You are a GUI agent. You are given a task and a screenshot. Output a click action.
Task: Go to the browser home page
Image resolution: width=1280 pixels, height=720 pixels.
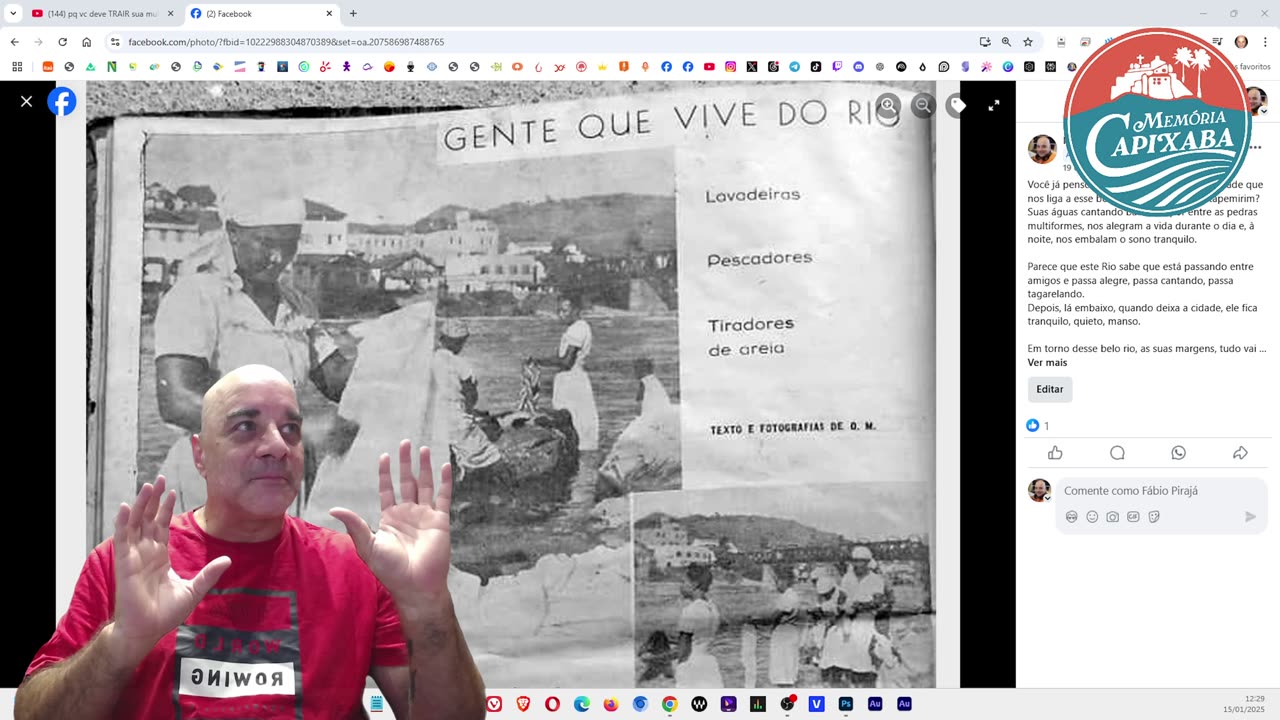pos(87,42)
